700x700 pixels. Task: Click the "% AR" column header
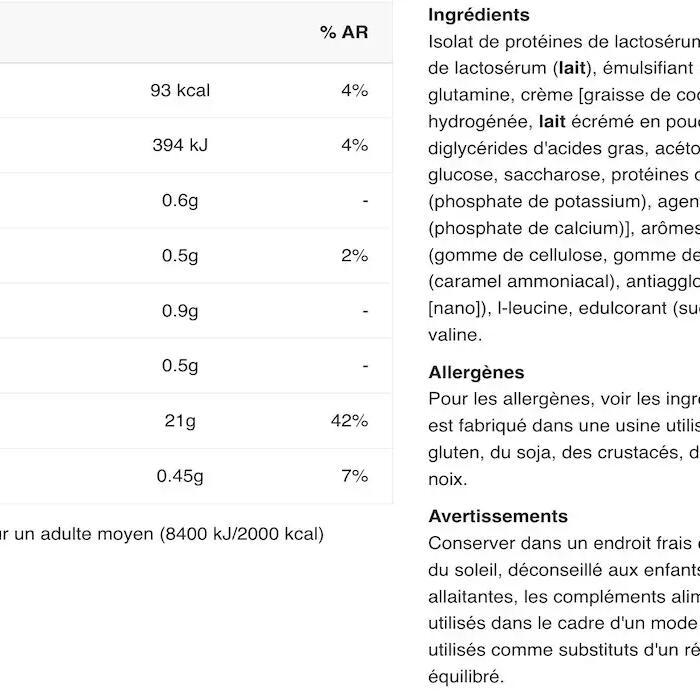[x=344, y=33]
